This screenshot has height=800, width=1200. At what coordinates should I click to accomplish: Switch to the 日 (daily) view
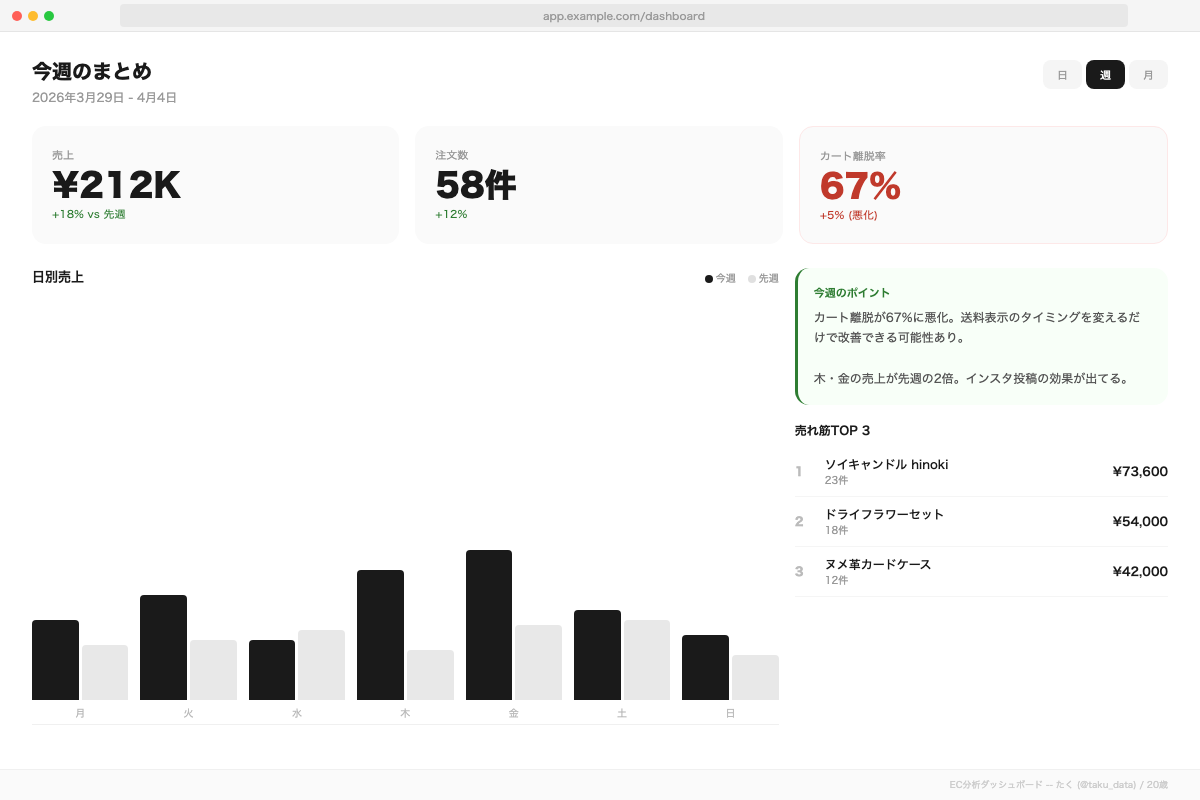[x=1062, y=74]
